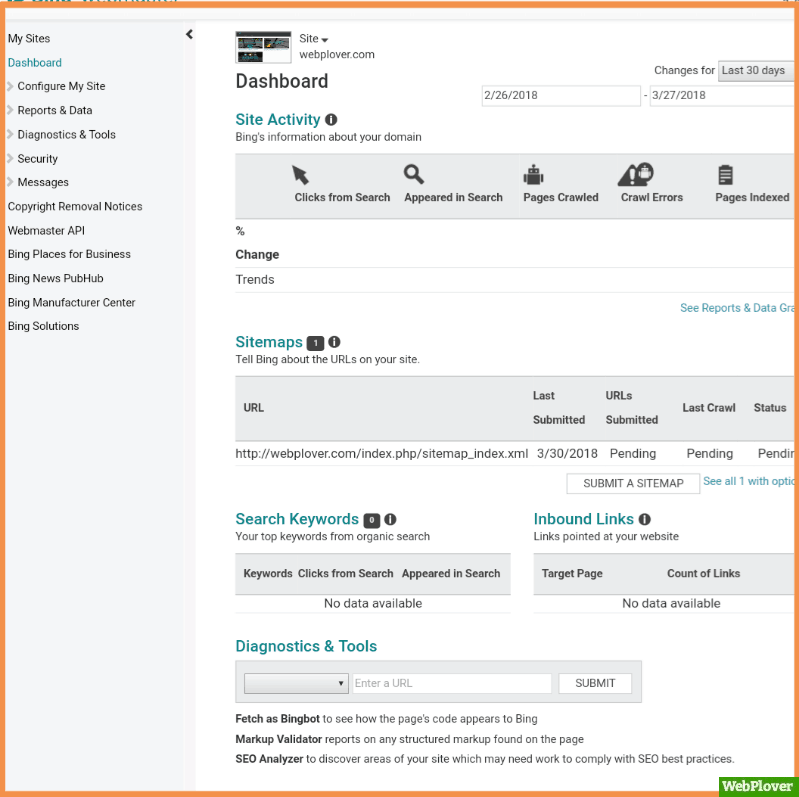Screen dimensions: 799x797
Task: Click info icon next to Site Activity
Action: 331,120
